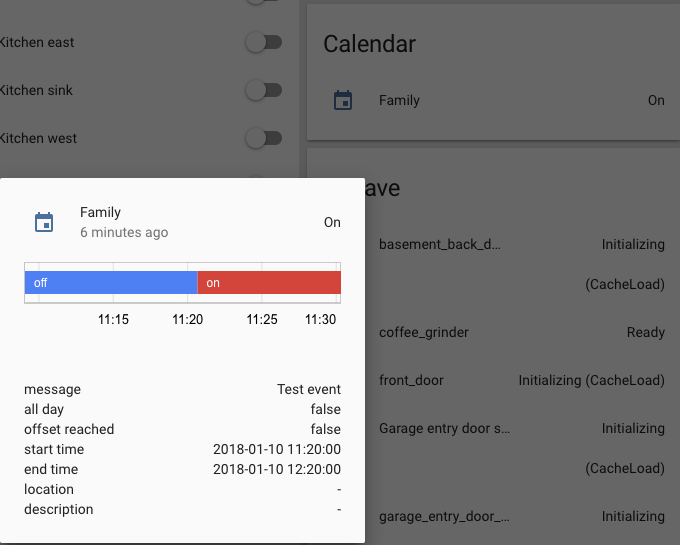Toggle the Kitchen sink switch

pyautogui.click(x=264, y=90)
